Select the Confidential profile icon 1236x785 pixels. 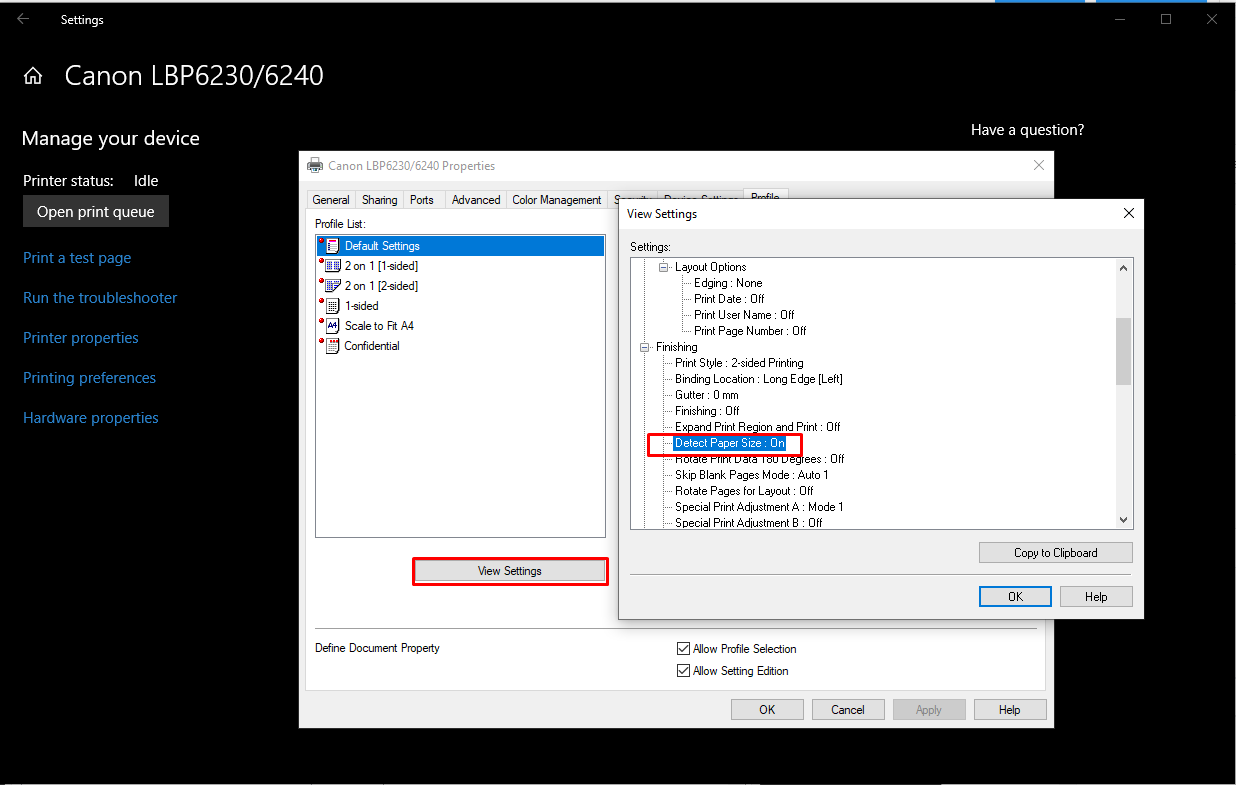[331, 345]
